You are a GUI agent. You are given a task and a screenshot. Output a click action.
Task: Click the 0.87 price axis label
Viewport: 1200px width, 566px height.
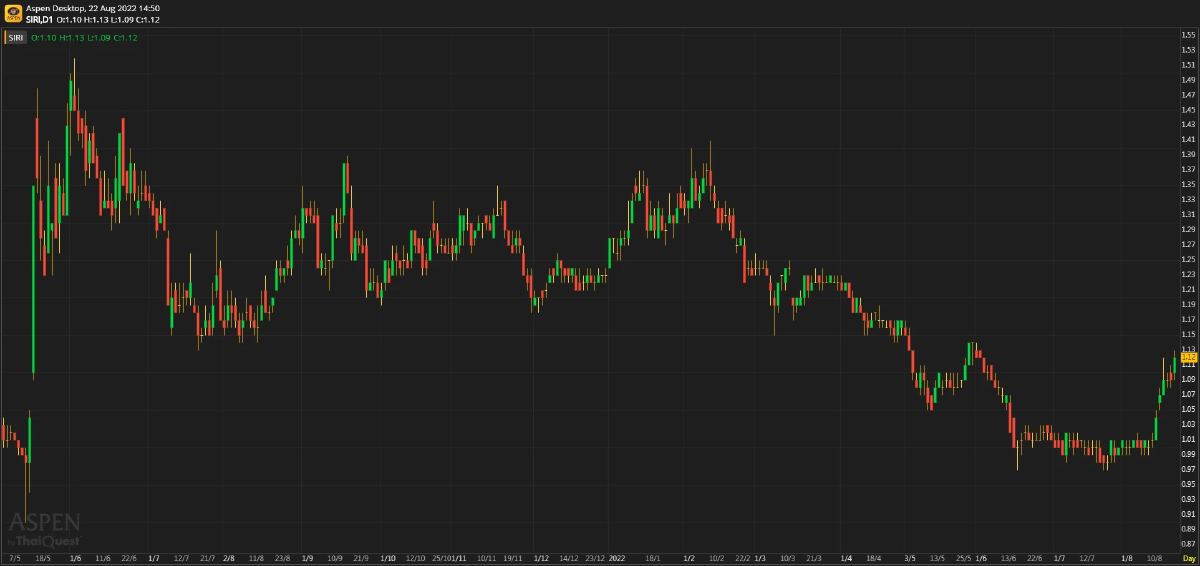click(x=1188, y=544)
